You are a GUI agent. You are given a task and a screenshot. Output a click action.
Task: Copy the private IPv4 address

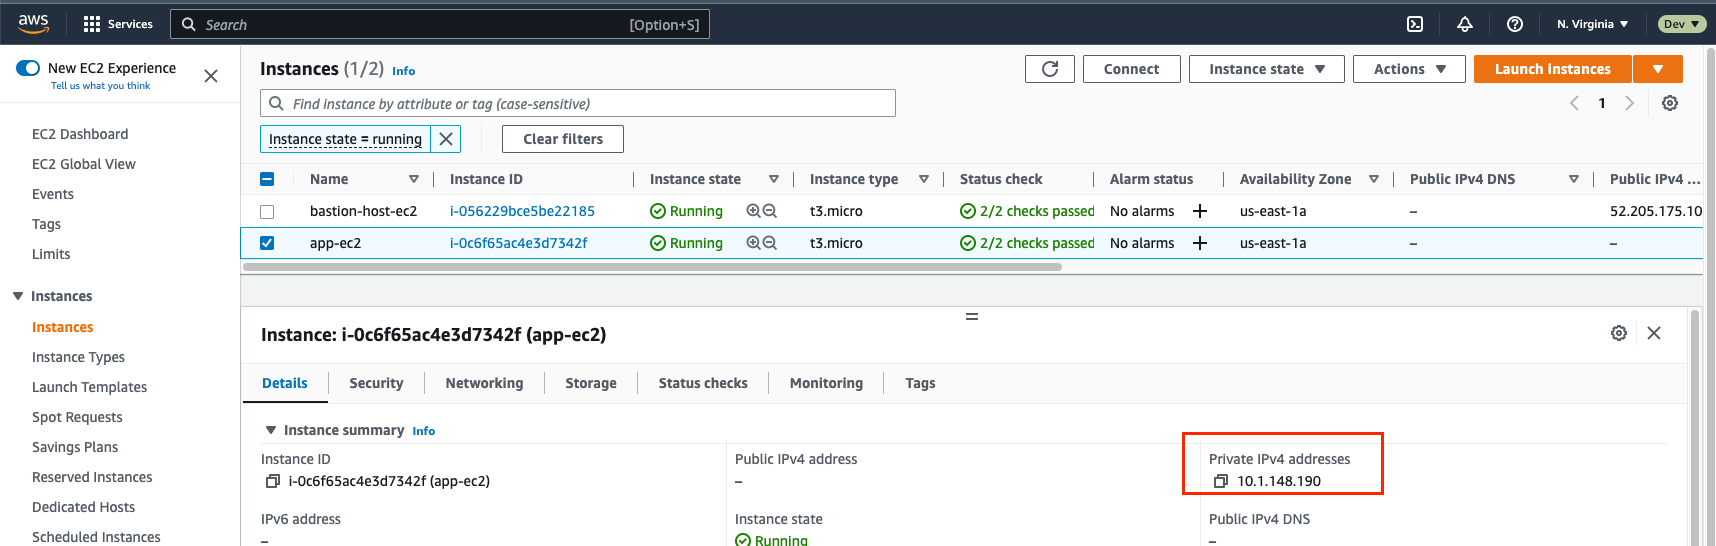click(x=1220, y=481)
